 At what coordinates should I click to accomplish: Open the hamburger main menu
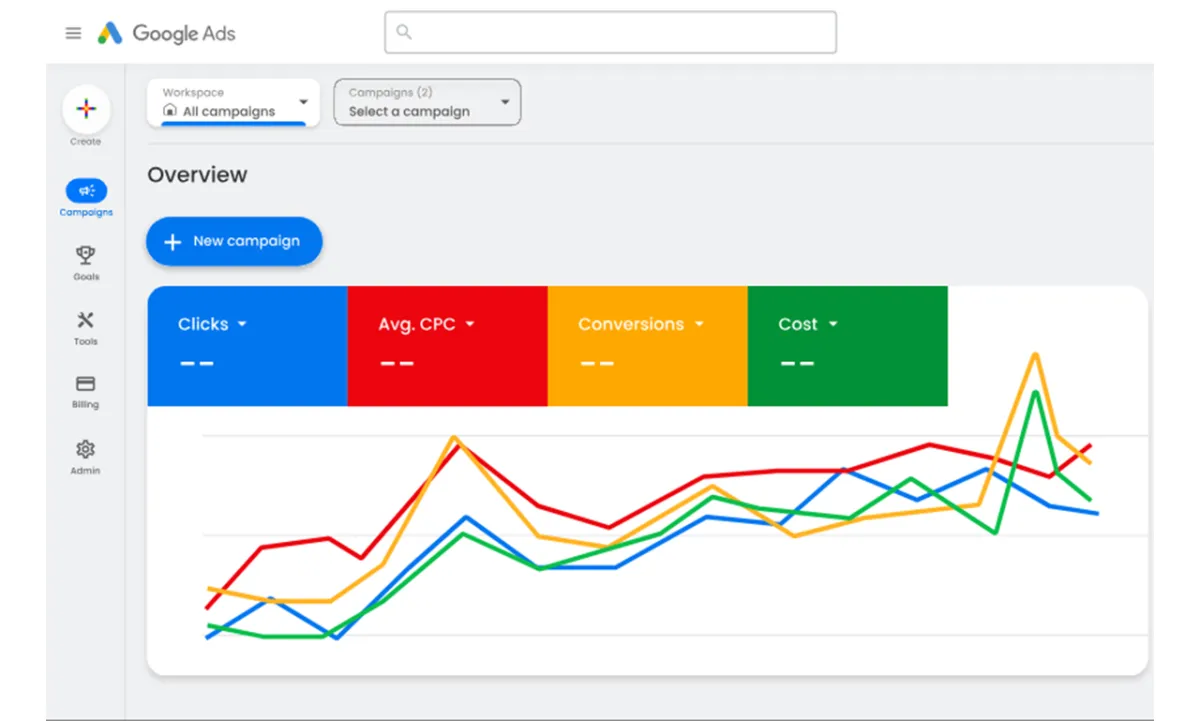pyautogui.click(x=73, y=33)
